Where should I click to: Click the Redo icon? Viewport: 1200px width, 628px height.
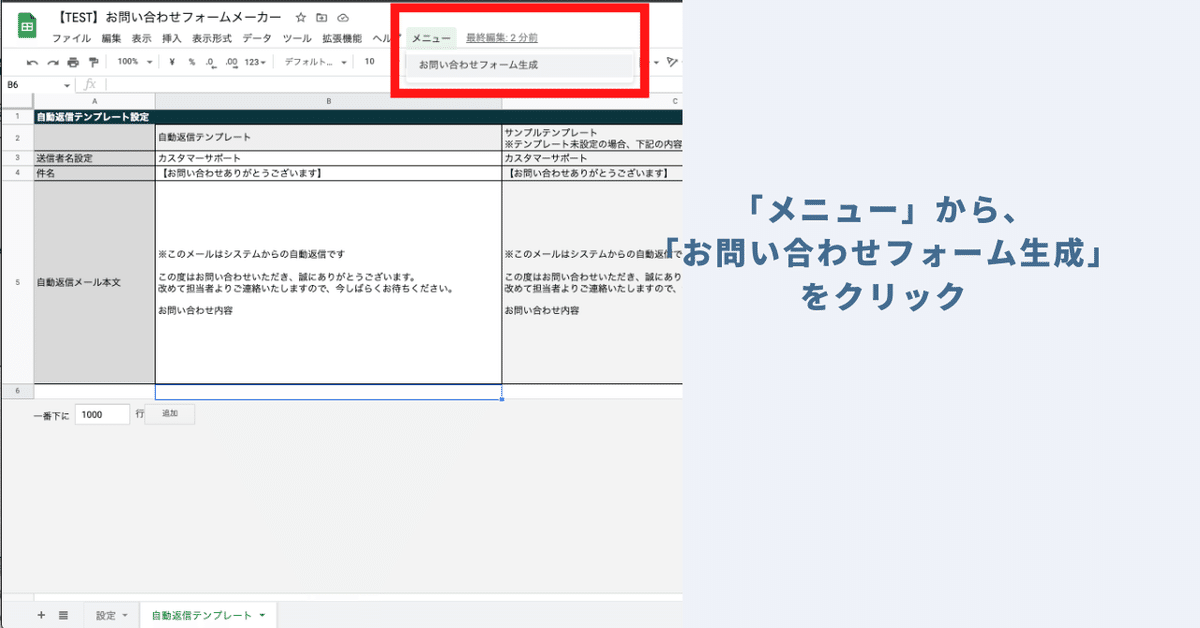tap(52, 61)
